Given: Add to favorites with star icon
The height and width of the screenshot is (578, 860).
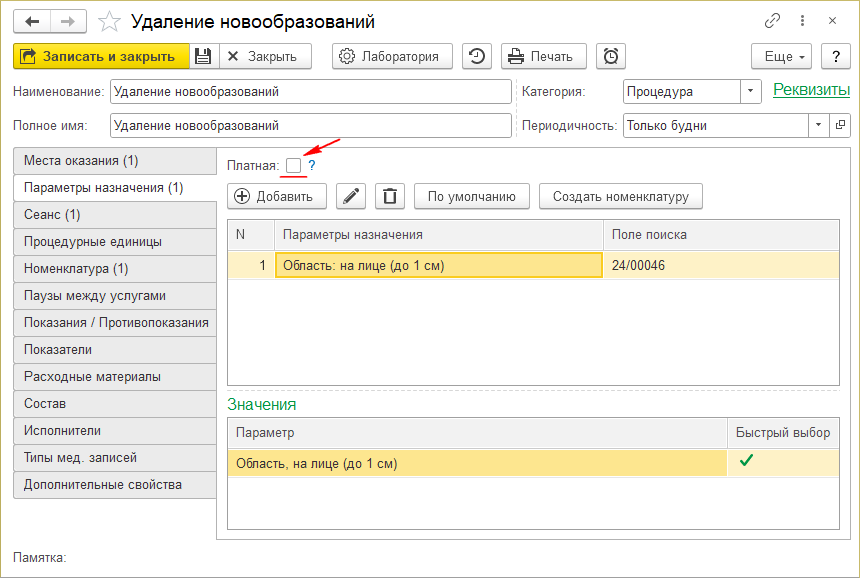Looking at the screenshot, I should [111, 21].
